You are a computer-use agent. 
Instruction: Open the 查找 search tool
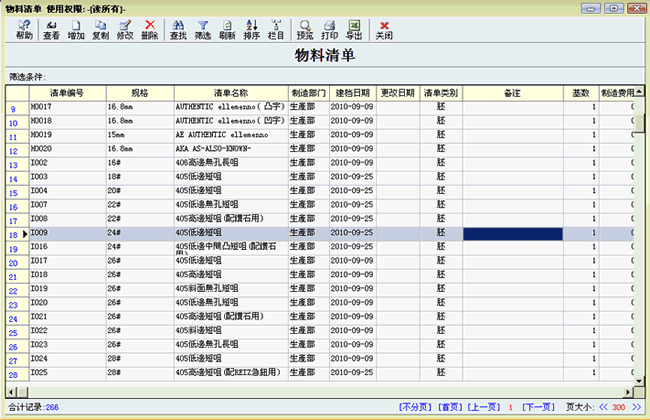(178, 30)
